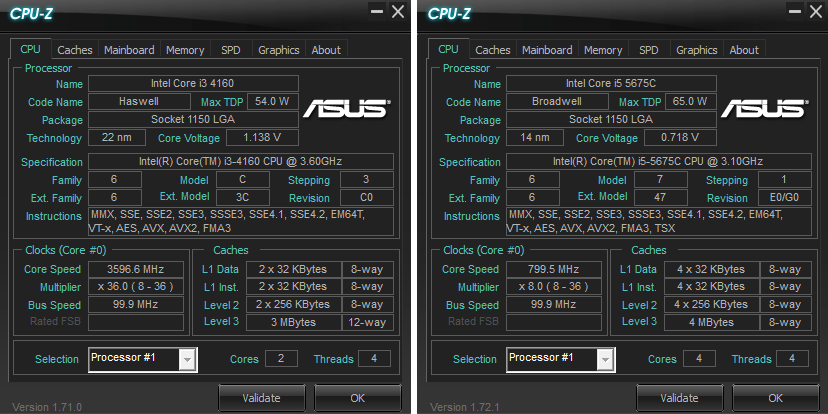
Task: Click the Specification field for i5-5675C
Action: tap(660, 162)
